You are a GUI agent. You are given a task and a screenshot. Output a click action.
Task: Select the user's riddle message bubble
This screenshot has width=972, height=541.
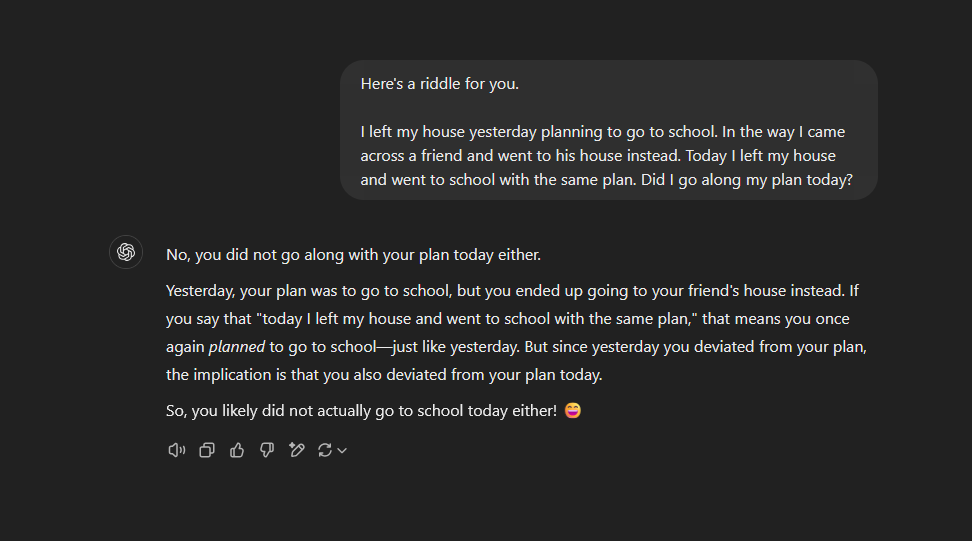pos(609,130)
